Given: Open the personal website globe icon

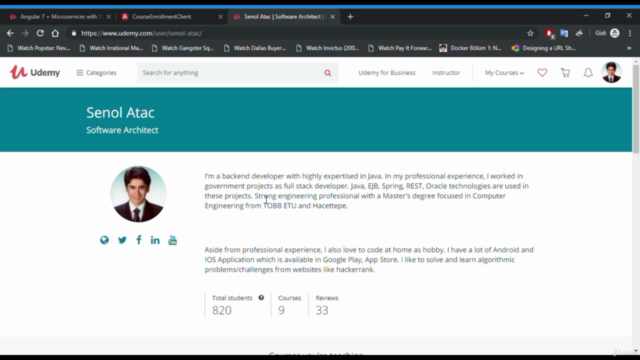Looking at the screenshot, I should [x=104, y=240].
